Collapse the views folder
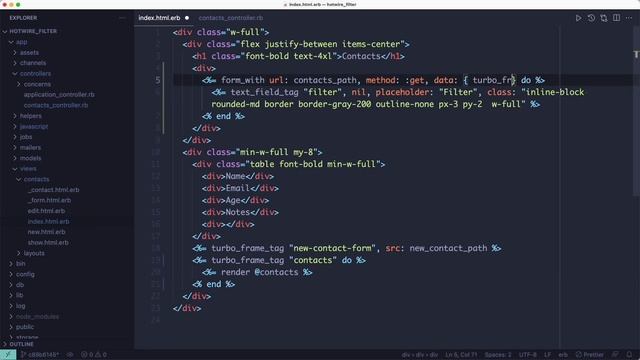Image resolution: width=640 pixels, height=360 pixels. [28, 169]
